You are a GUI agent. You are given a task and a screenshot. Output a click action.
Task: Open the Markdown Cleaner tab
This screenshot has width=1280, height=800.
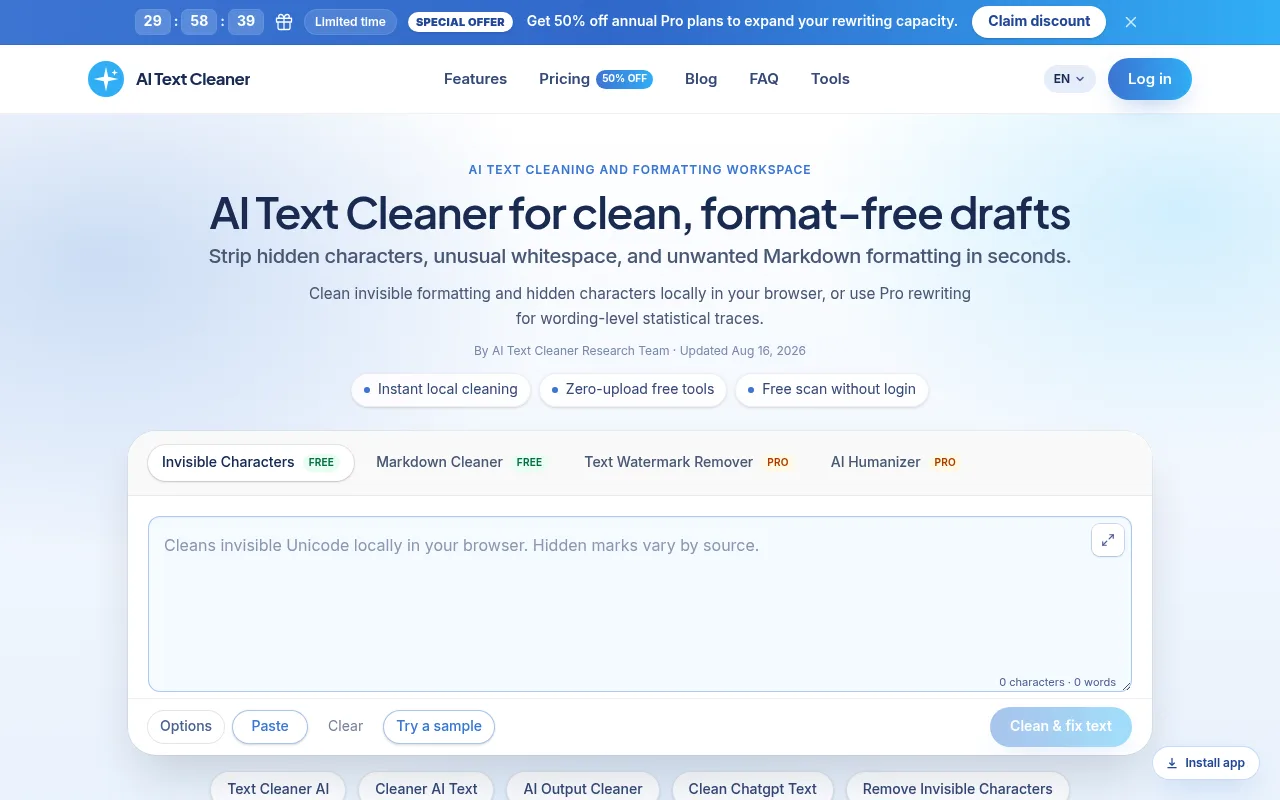coord(460,462)
